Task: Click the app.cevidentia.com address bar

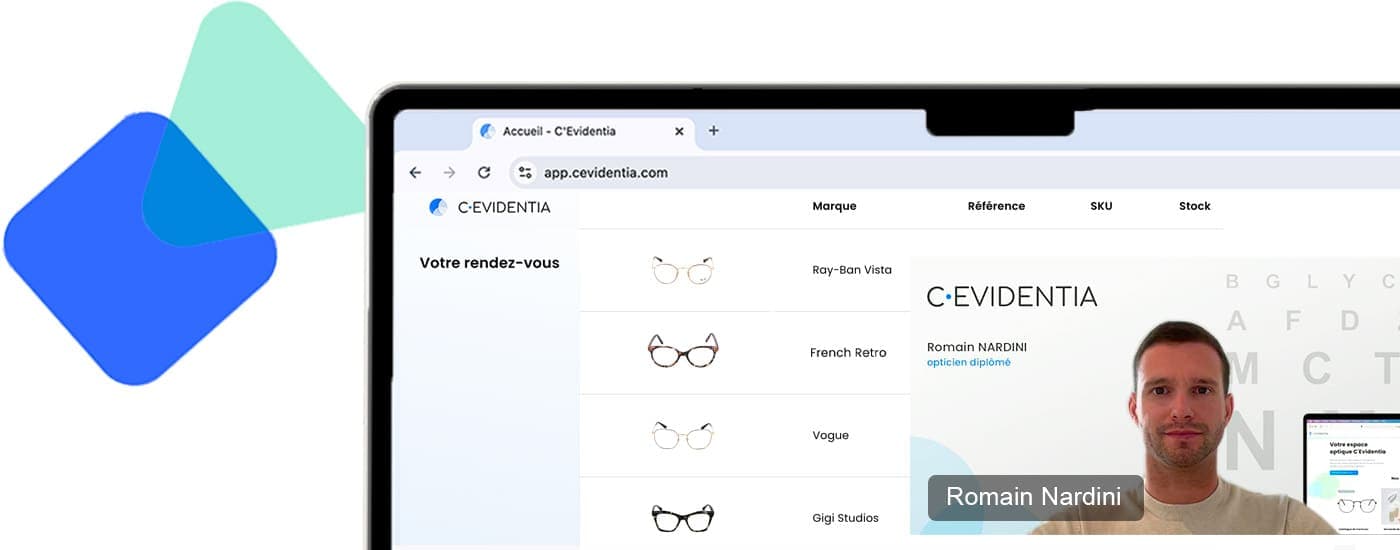Action: [700, 173]
